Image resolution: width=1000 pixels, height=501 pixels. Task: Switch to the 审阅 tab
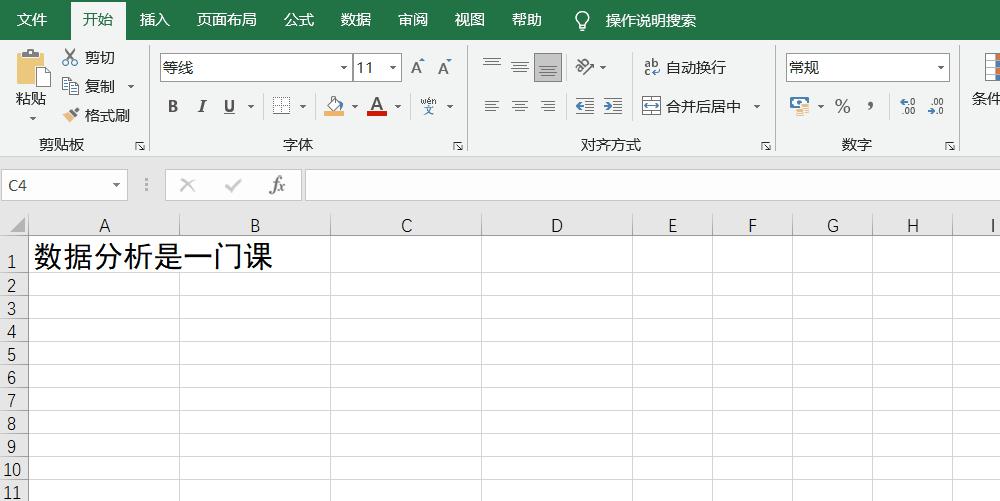click(413, 20)
